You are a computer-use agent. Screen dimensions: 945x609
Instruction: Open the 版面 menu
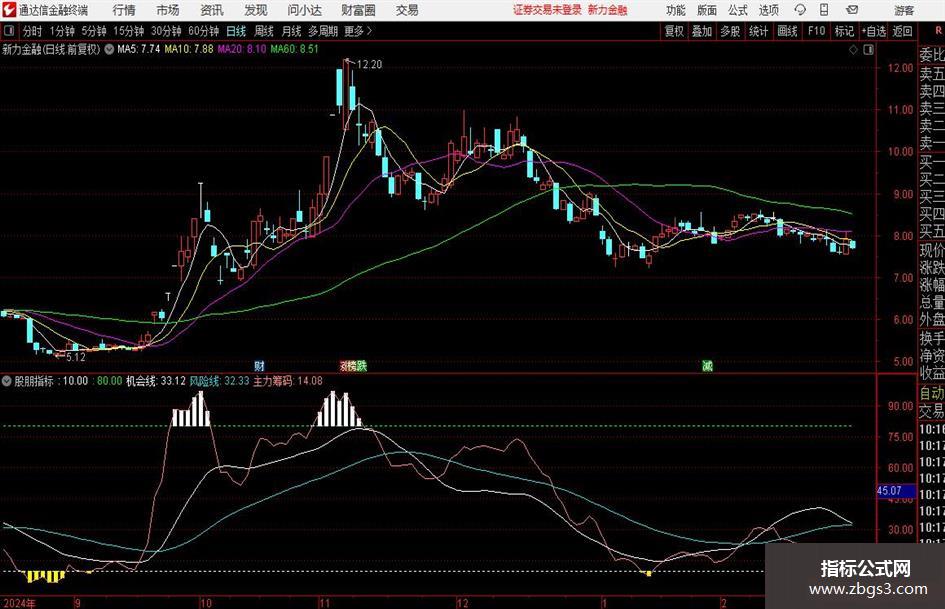pyautogui.click(x=706, y=10)
